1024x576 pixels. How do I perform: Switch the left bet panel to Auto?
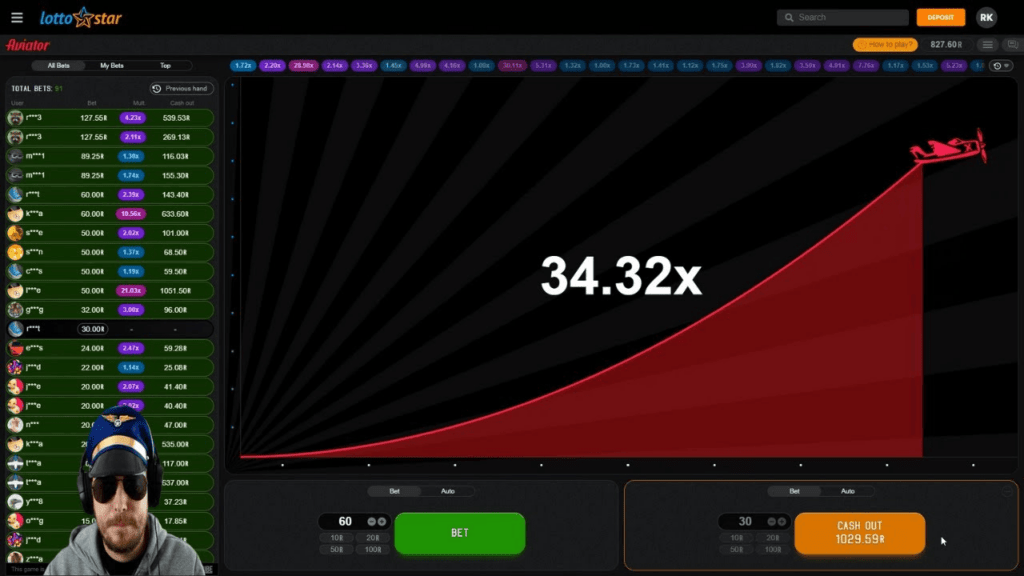(447, 491)
